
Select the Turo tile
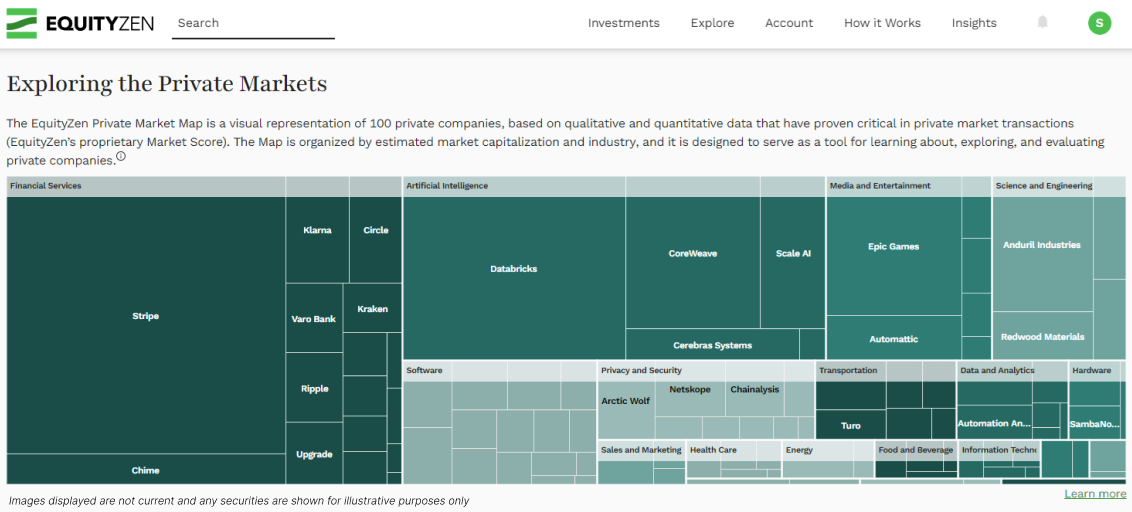850,425
